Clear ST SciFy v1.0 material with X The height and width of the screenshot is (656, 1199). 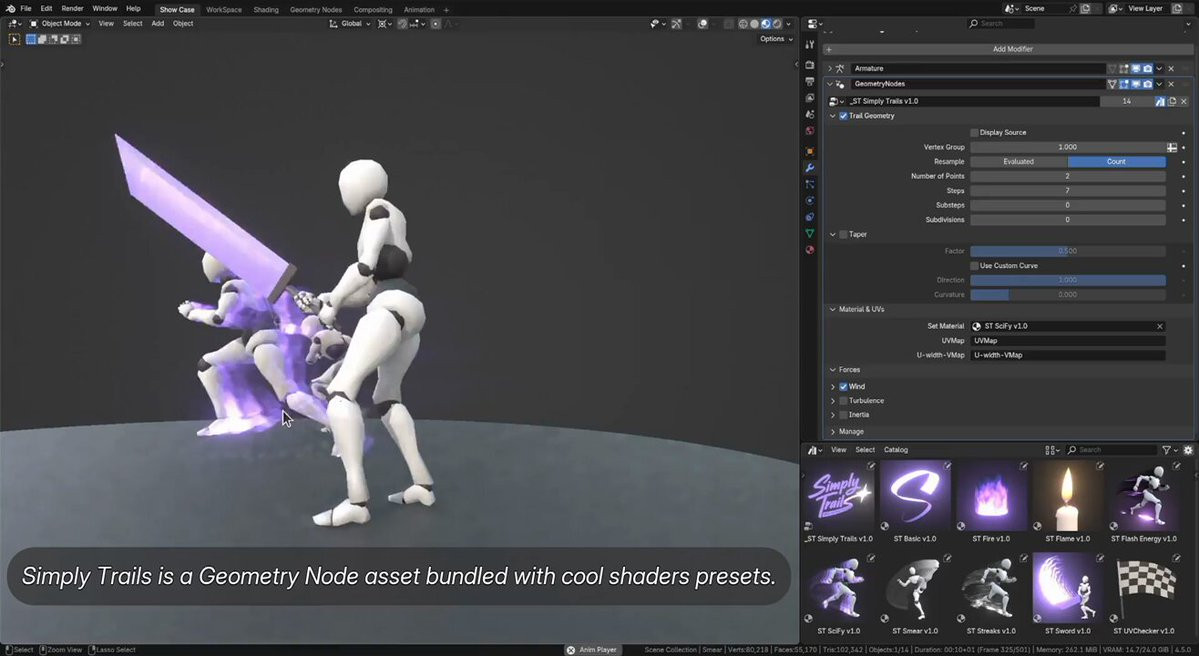1159,326
